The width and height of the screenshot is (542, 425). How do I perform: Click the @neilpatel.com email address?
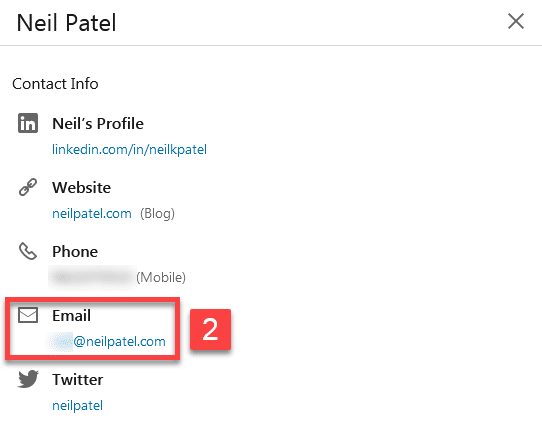[108, 341]
